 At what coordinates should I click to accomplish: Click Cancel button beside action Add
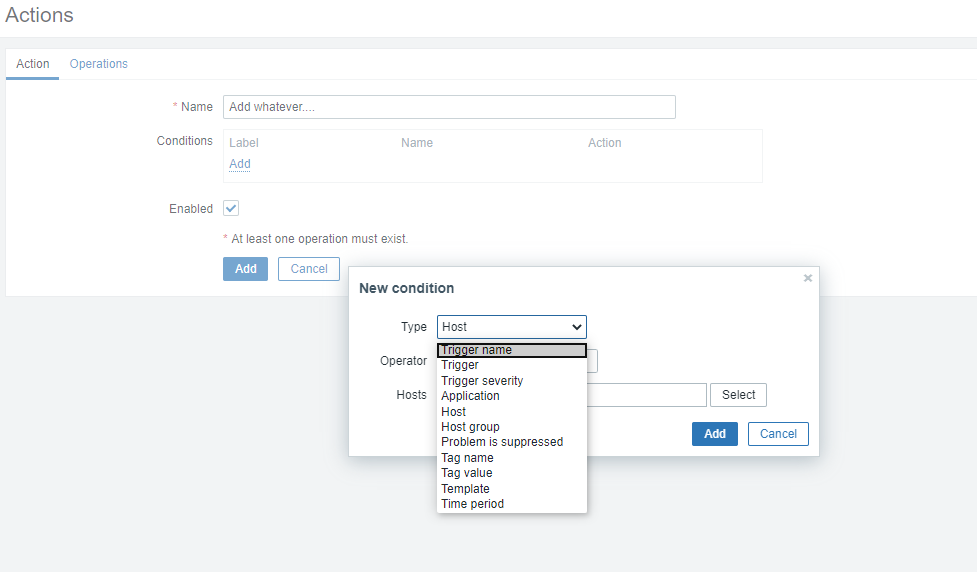coord(309,269)
